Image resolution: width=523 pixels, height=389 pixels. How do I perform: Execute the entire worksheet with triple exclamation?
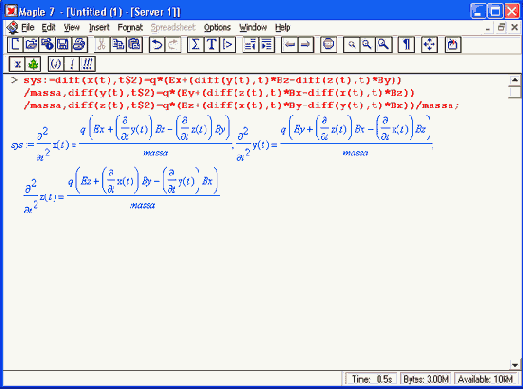[88, 64]
